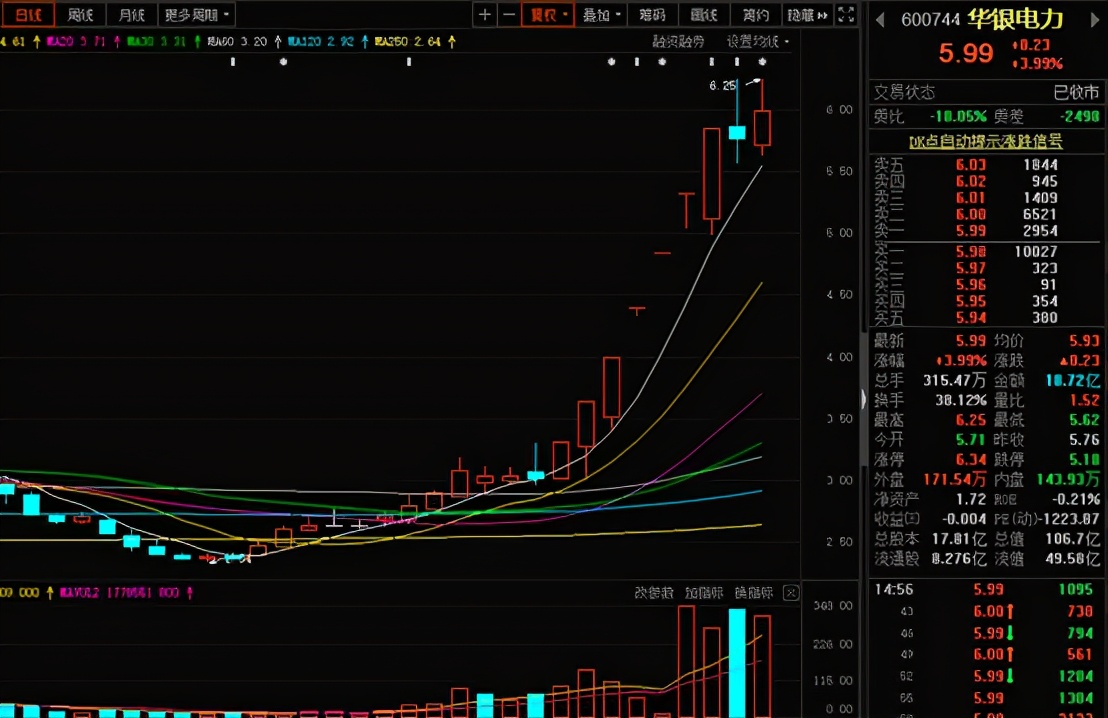Click the change parameters (改参数) button
1108x718 pixels.
tap(654, 592)
